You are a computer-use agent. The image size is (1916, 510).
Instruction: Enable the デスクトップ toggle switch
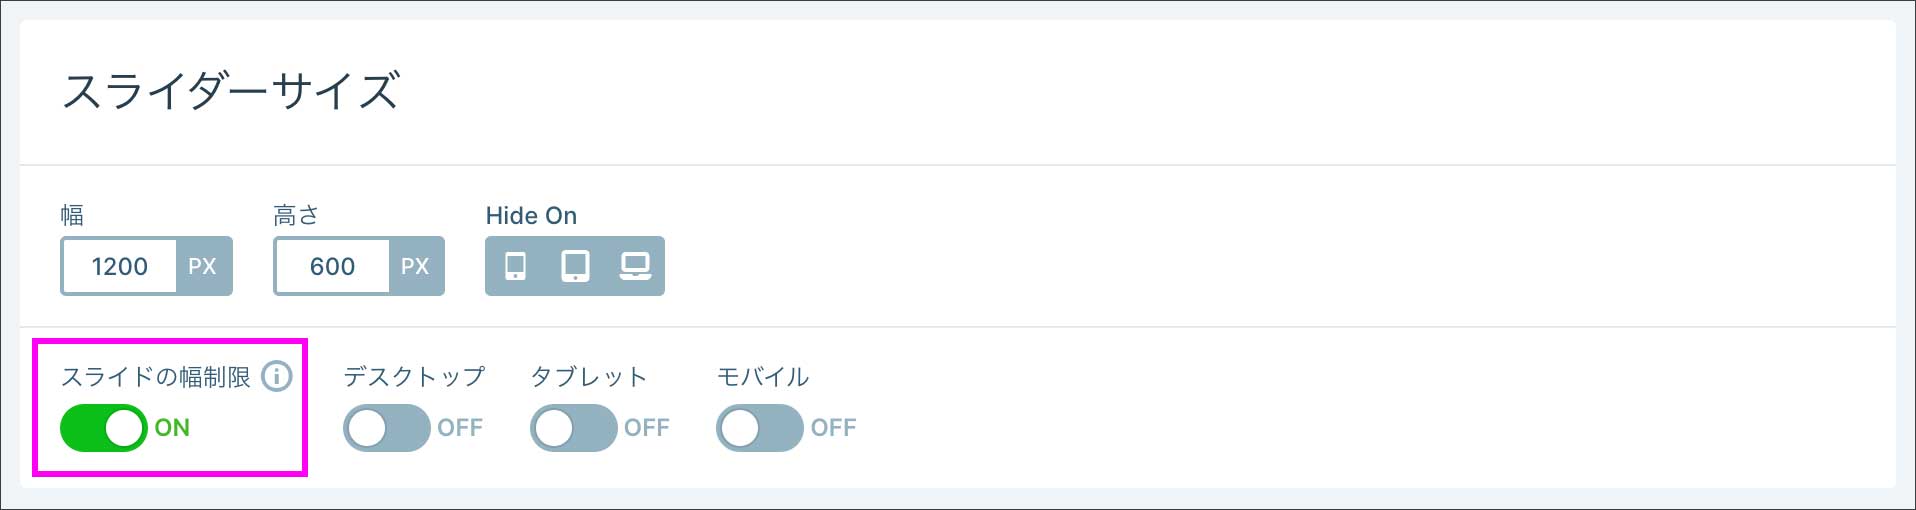pyautogui.click(x=387, y=428)
